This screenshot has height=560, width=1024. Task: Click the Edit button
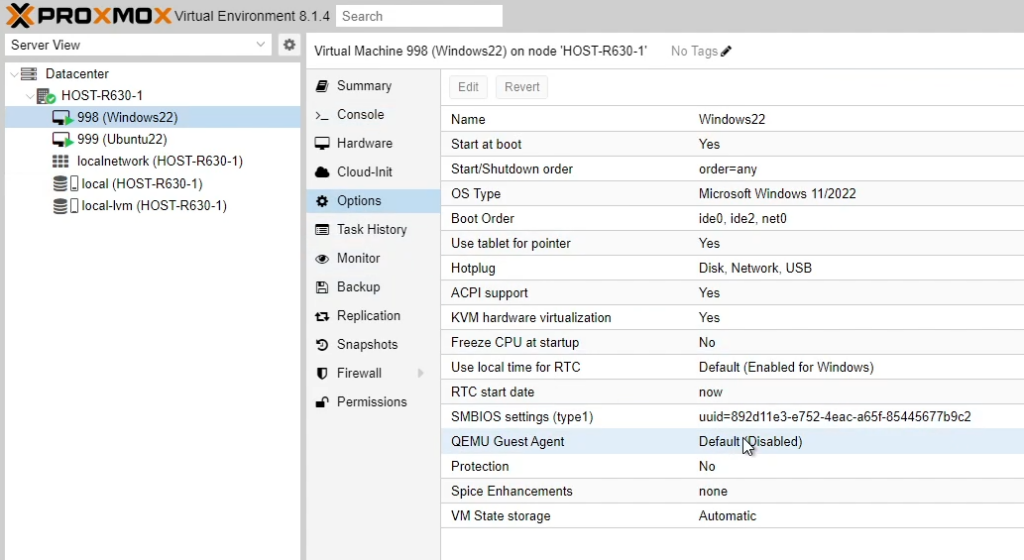point(468,87)
